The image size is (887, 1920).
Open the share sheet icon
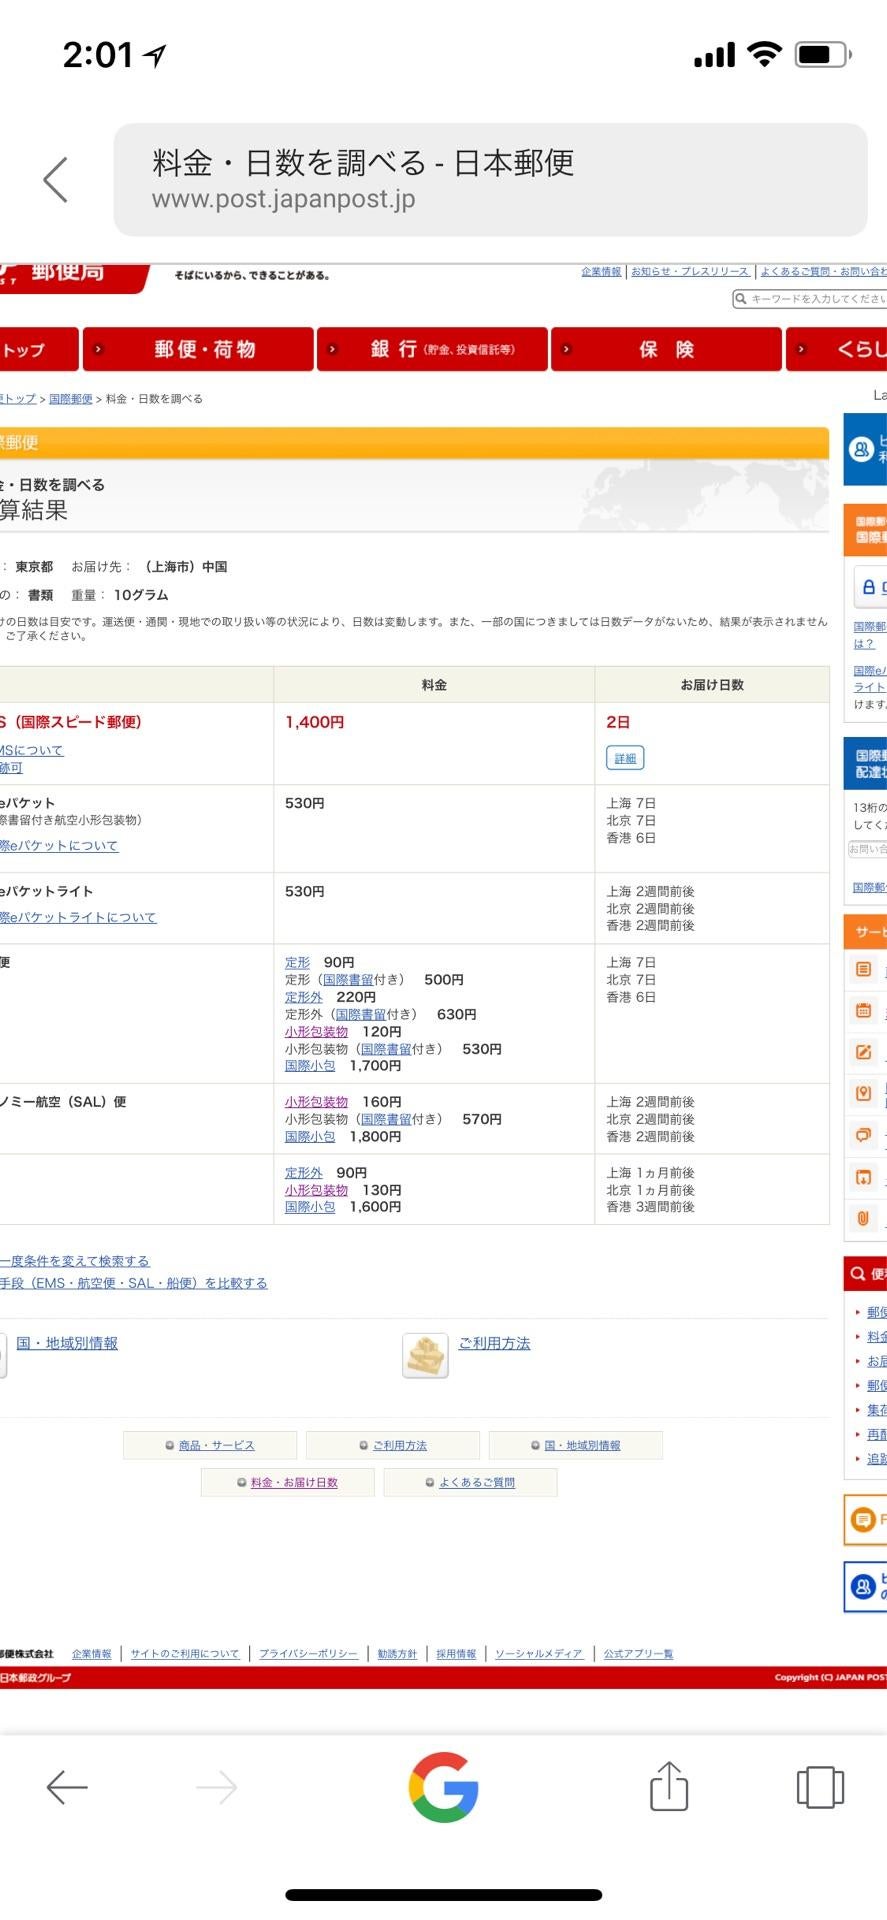point(668,1786)
